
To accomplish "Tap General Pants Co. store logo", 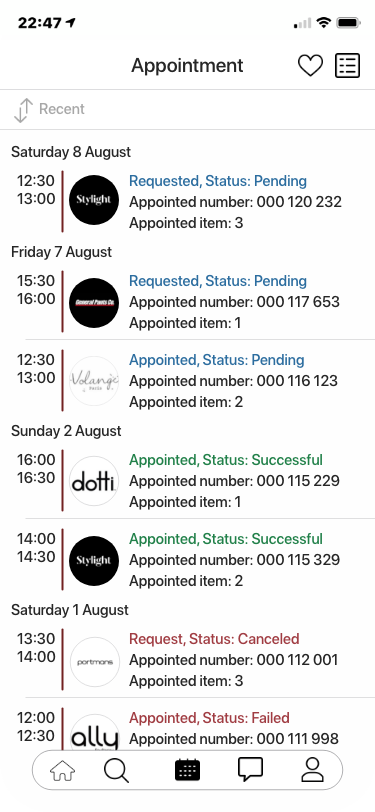I will click(x=94, y=302).
